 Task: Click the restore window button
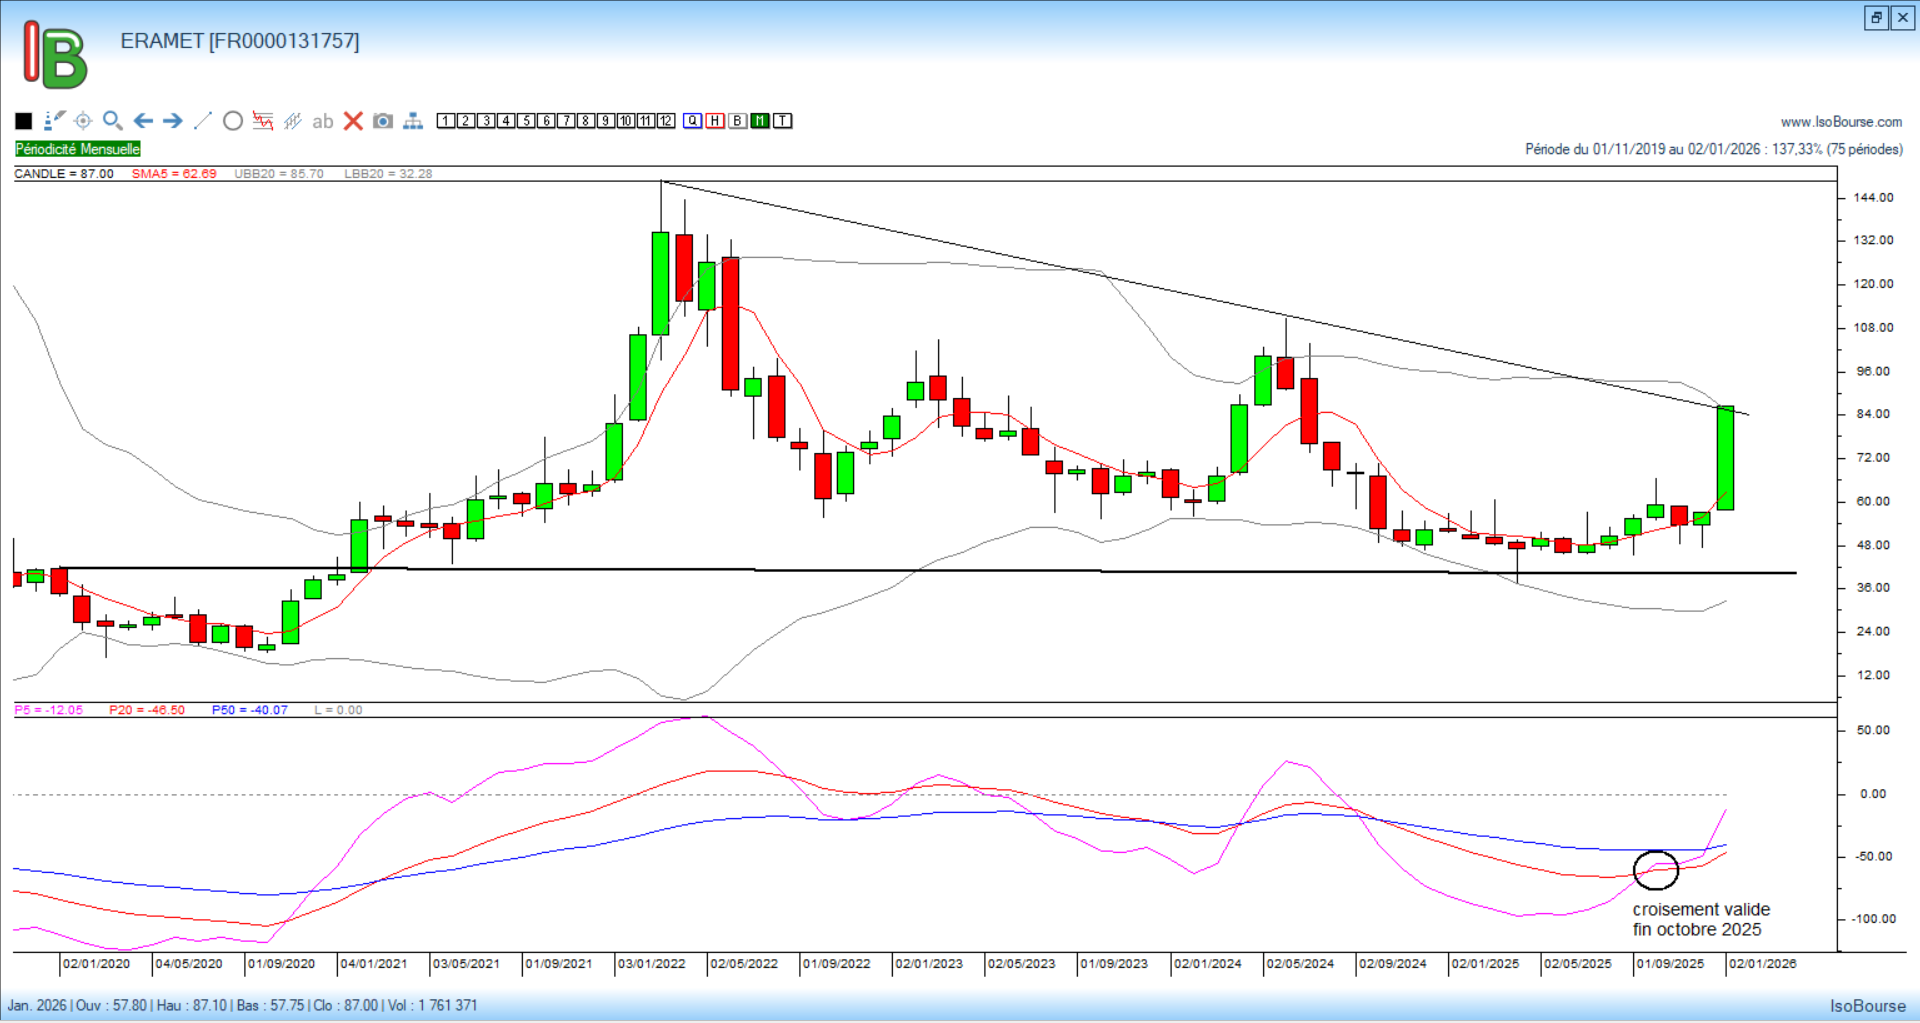pyautogui.click(x=1876, y=18)
